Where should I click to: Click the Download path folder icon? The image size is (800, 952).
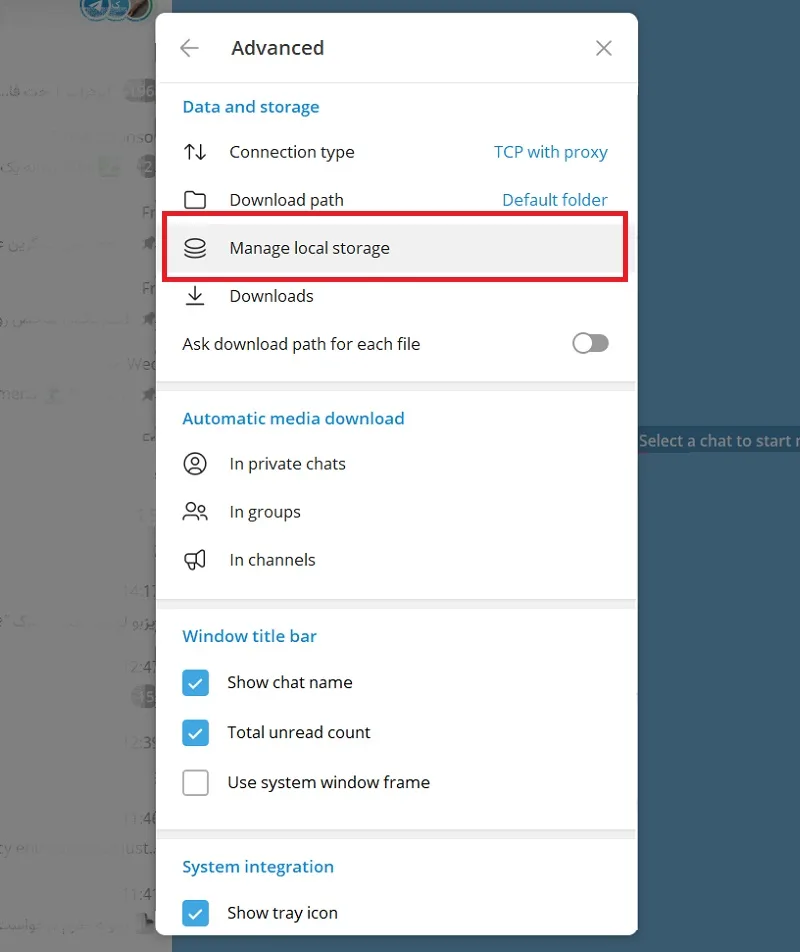click(x=195, y=200)
